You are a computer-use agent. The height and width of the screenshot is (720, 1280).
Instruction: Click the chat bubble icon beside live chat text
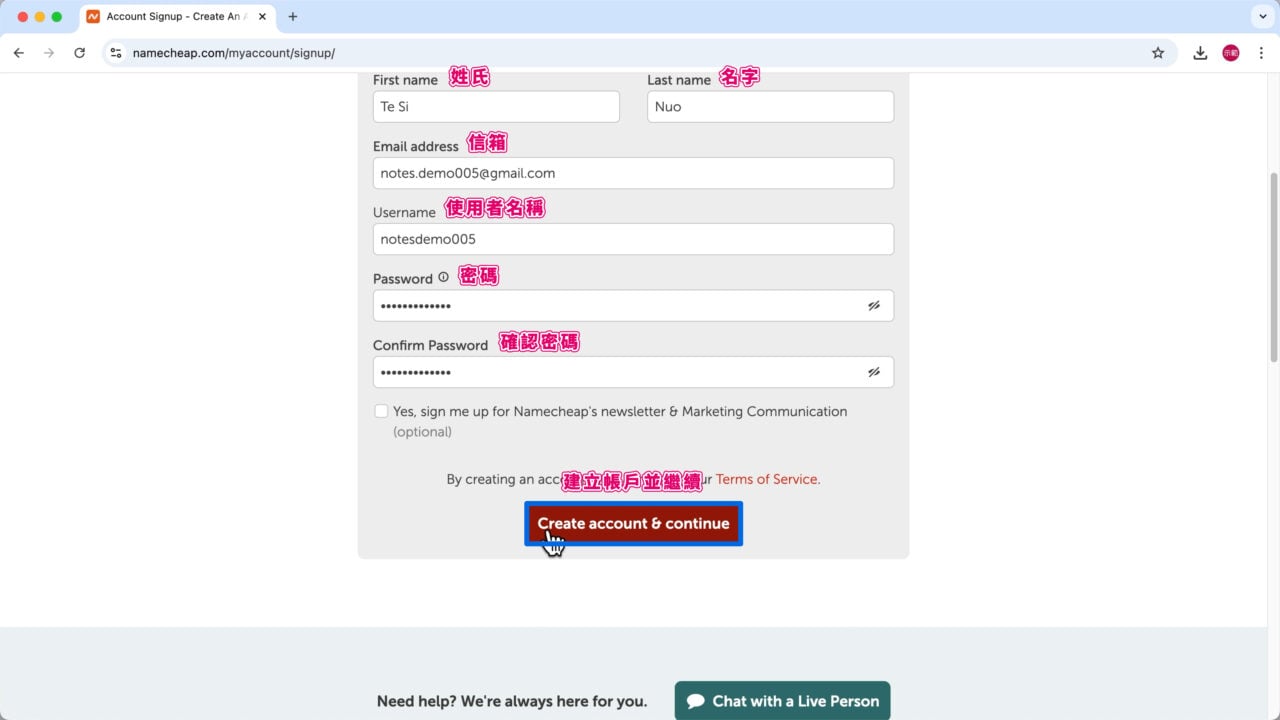pos(696,701)
